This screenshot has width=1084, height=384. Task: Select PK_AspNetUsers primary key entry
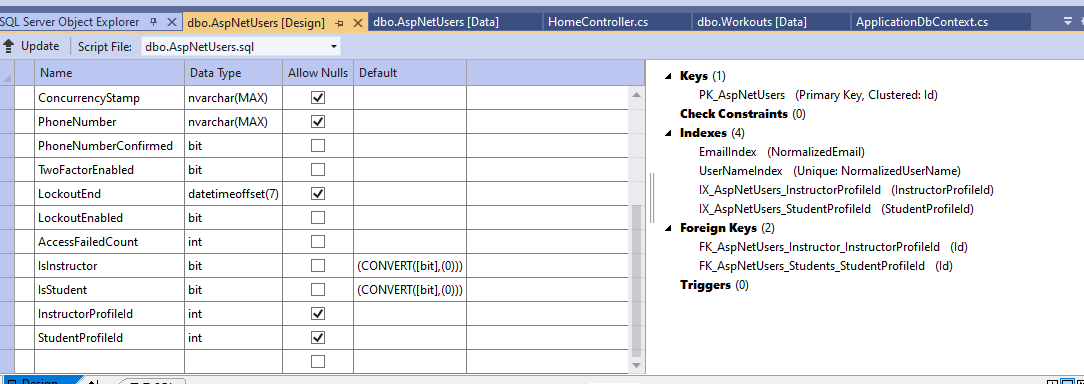818,95
